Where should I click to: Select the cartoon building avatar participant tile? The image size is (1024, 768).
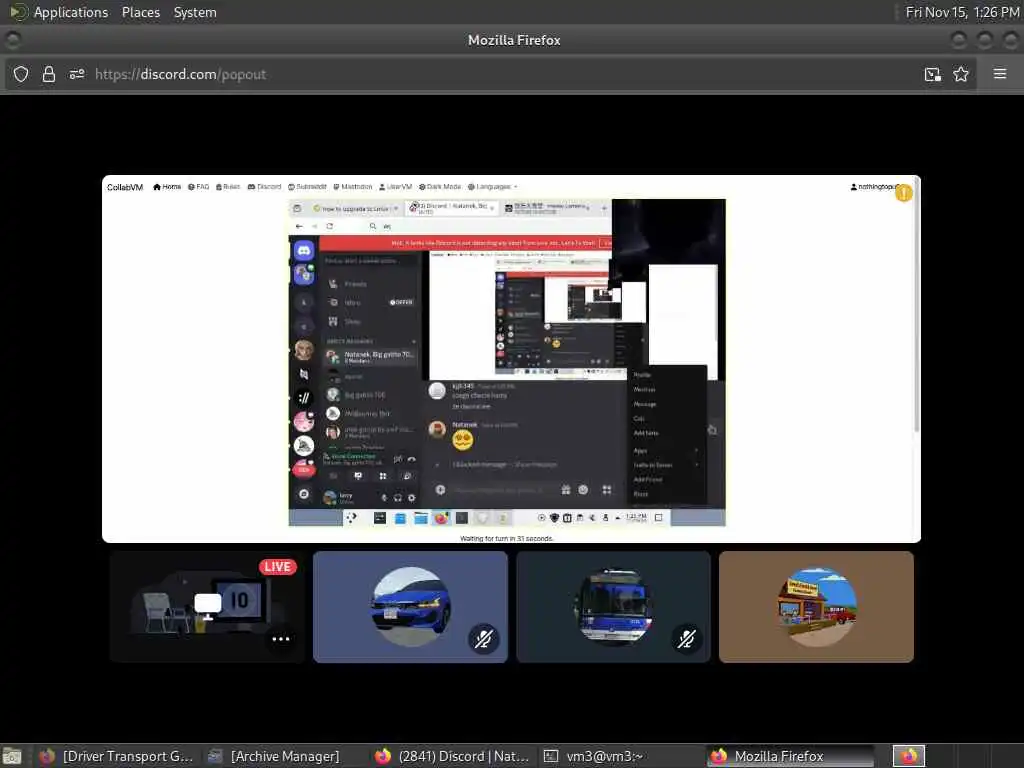pos(816,607)
